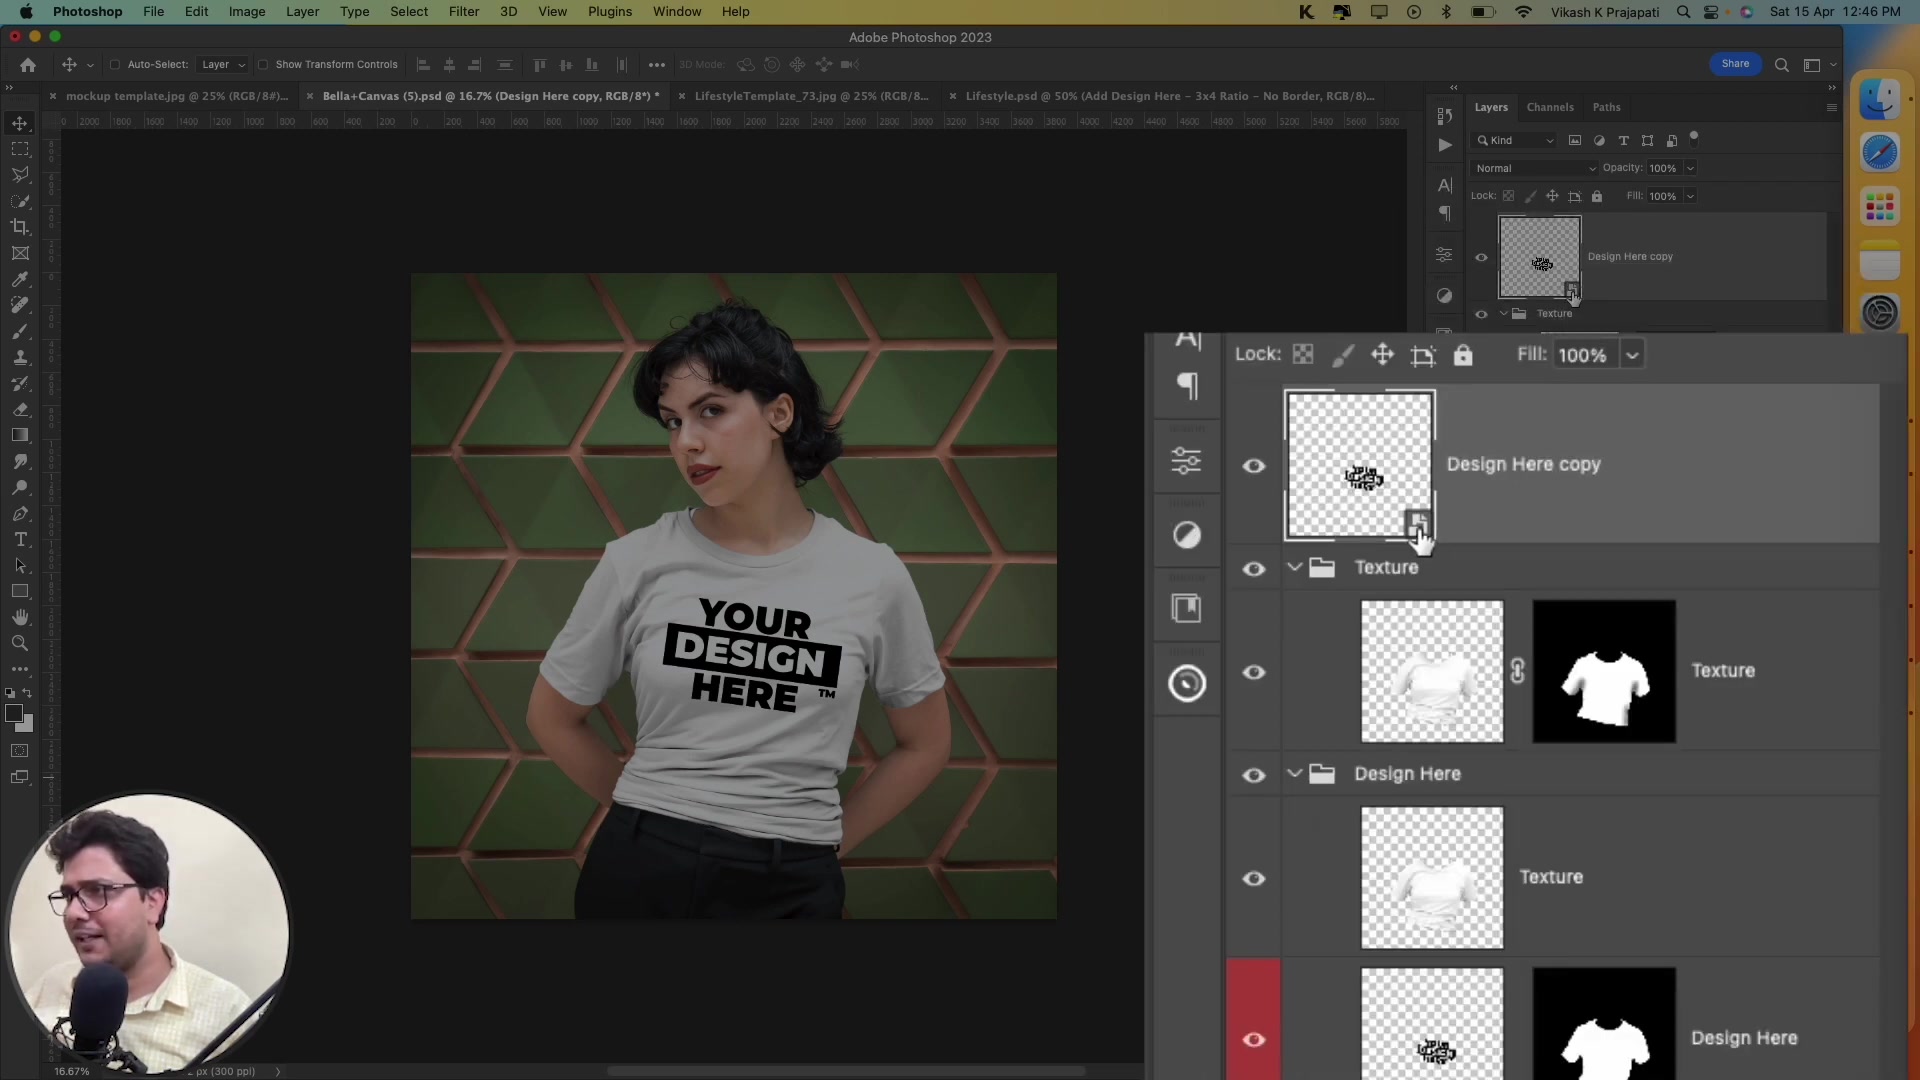Click the Share button
1920x1080 pixels.
pyautogui.click(x=1735, y=63)
